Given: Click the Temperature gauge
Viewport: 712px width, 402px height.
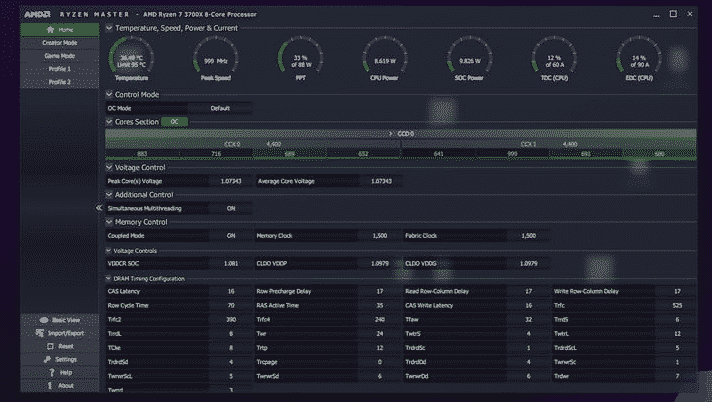Looking at the screenshot, I should point(131,60).
